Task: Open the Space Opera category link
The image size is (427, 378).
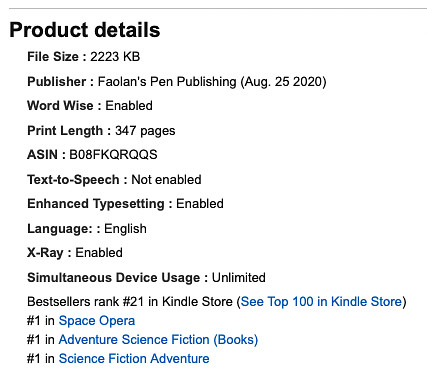Action: 97,320
